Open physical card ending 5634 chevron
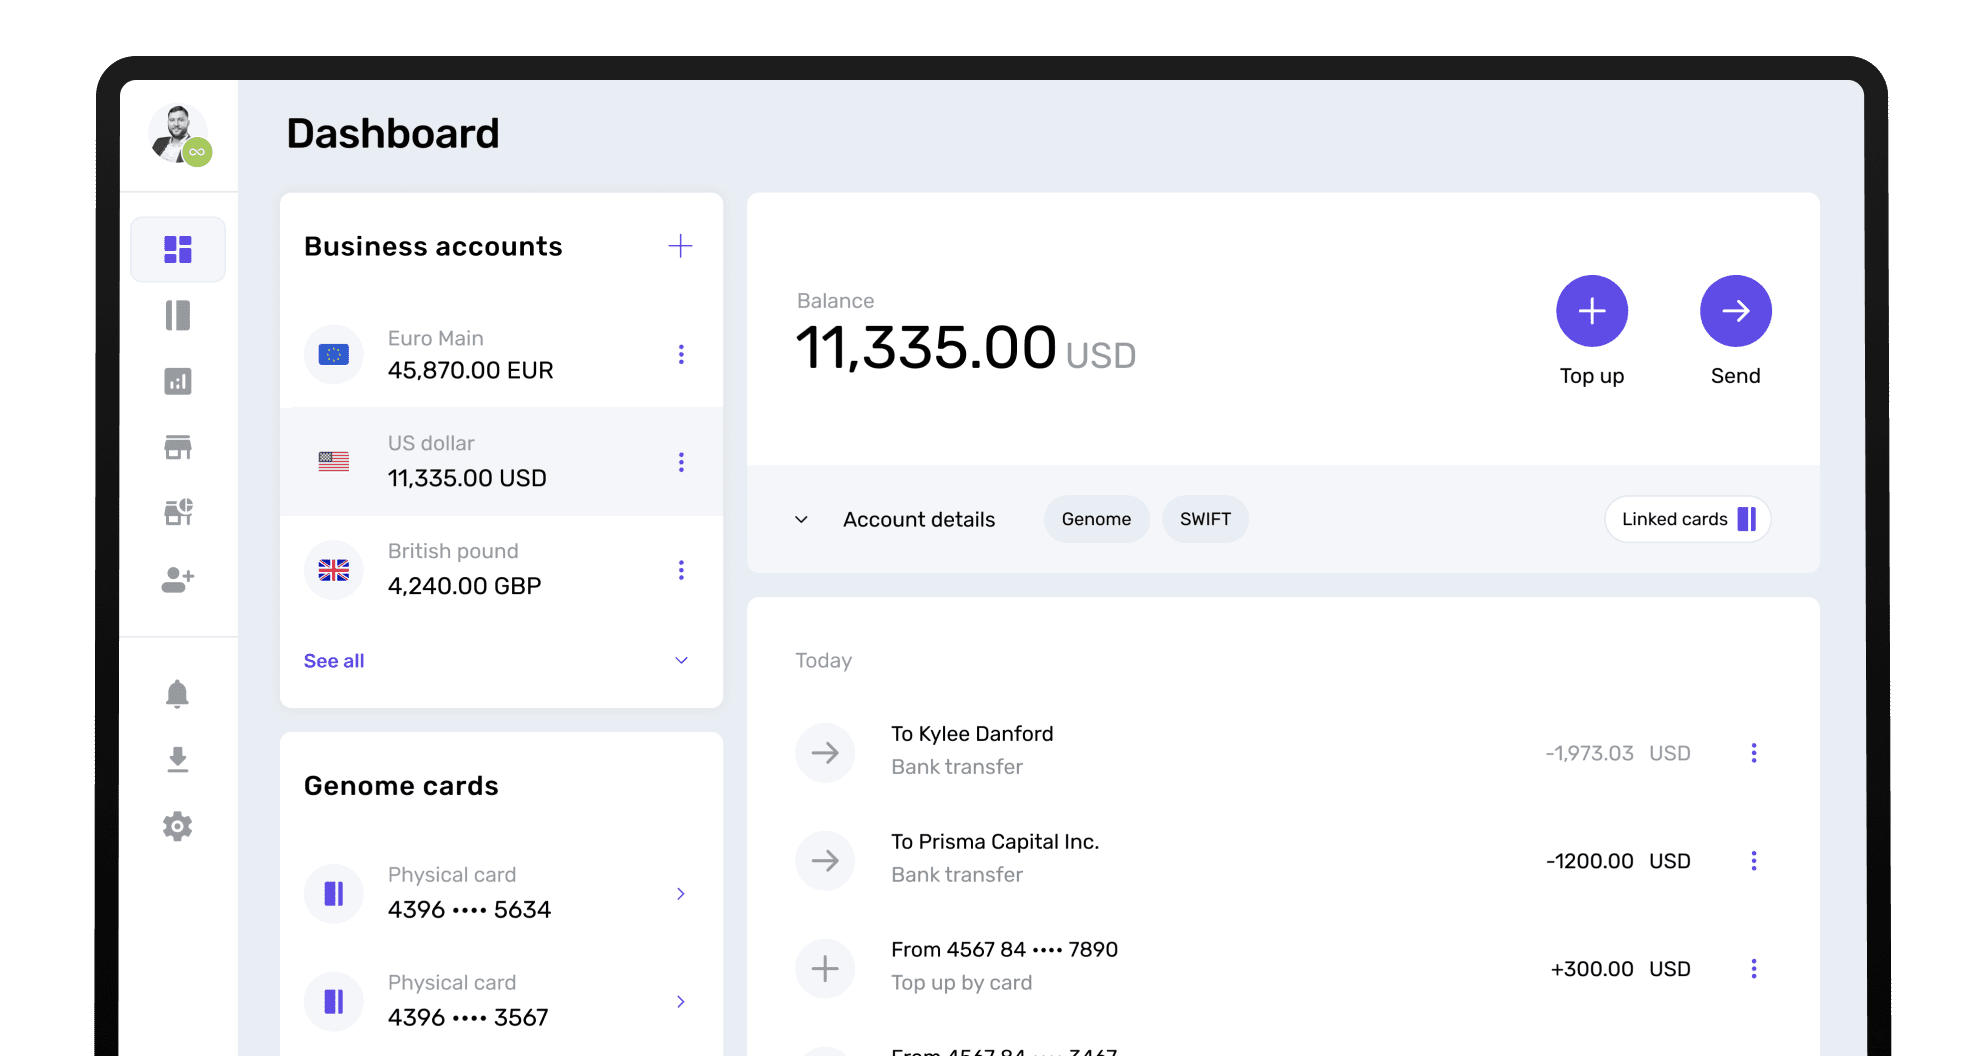The width and height of the screenshot is (1984, 1056). click(x=681, y=894)
